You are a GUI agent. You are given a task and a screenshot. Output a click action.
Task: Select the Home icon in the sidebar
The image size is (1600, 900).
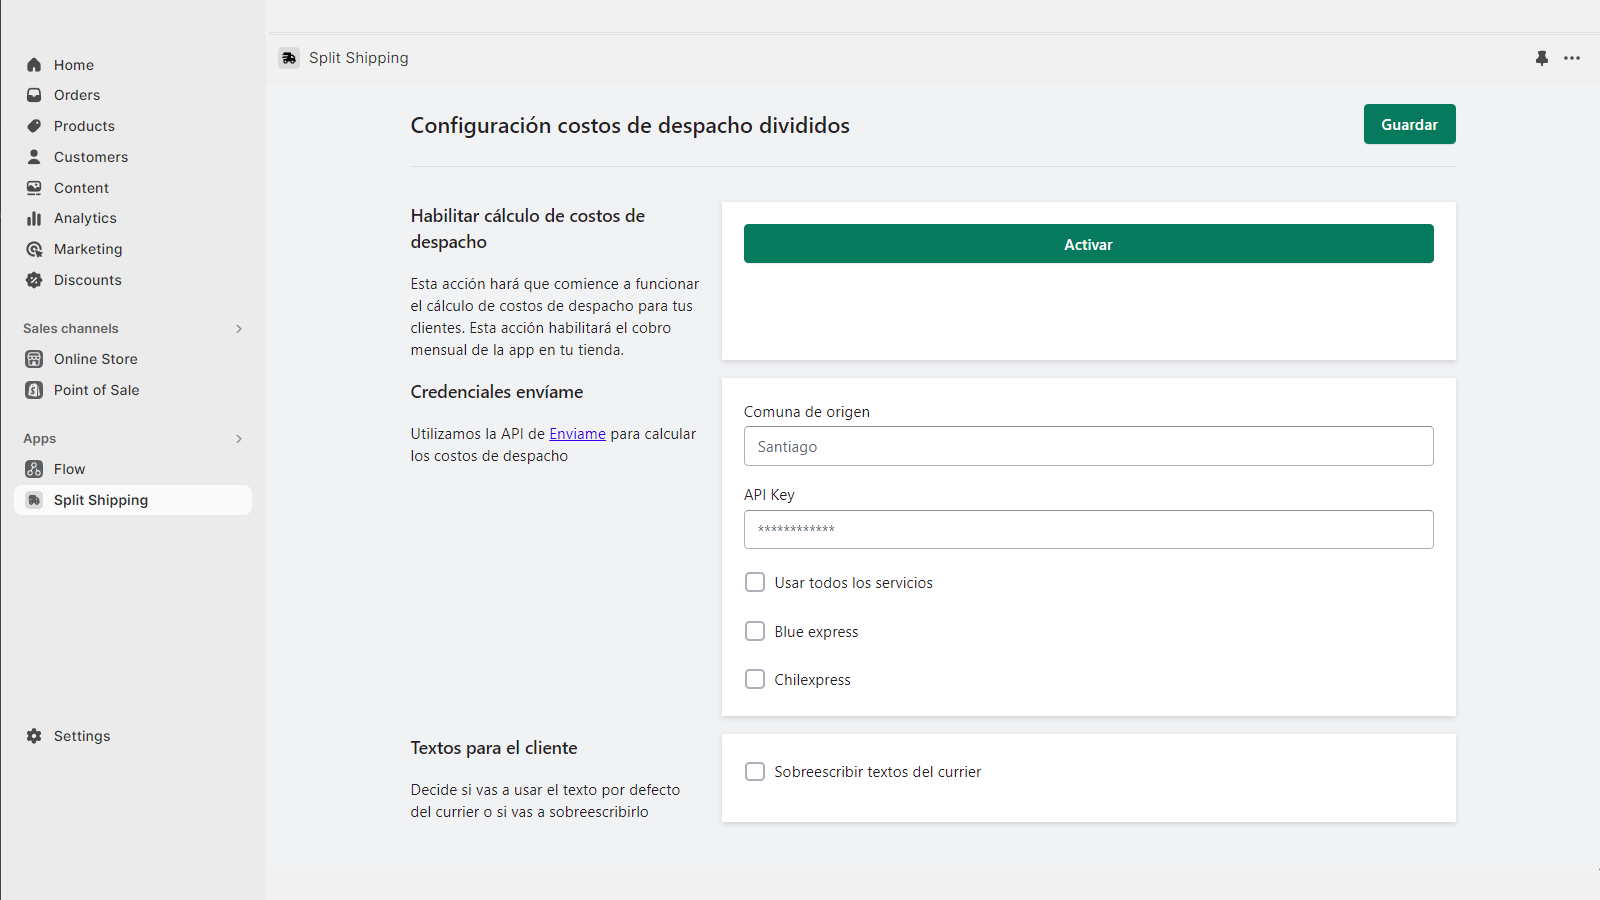pos(35,64)
